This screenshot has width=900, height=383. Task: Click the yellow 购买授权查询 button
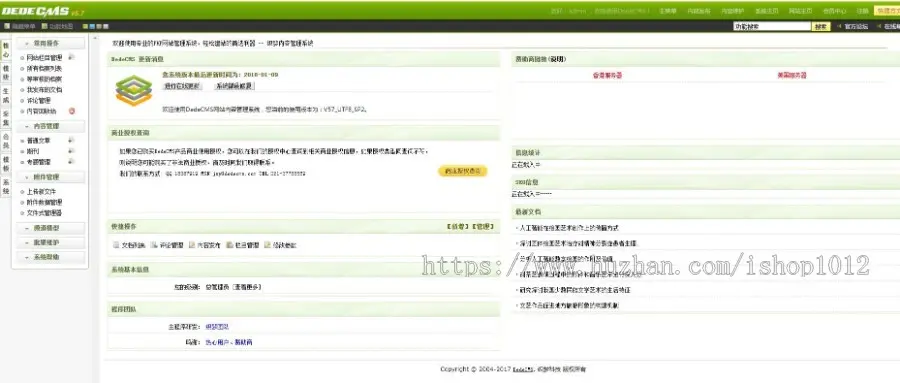(463, 171)
